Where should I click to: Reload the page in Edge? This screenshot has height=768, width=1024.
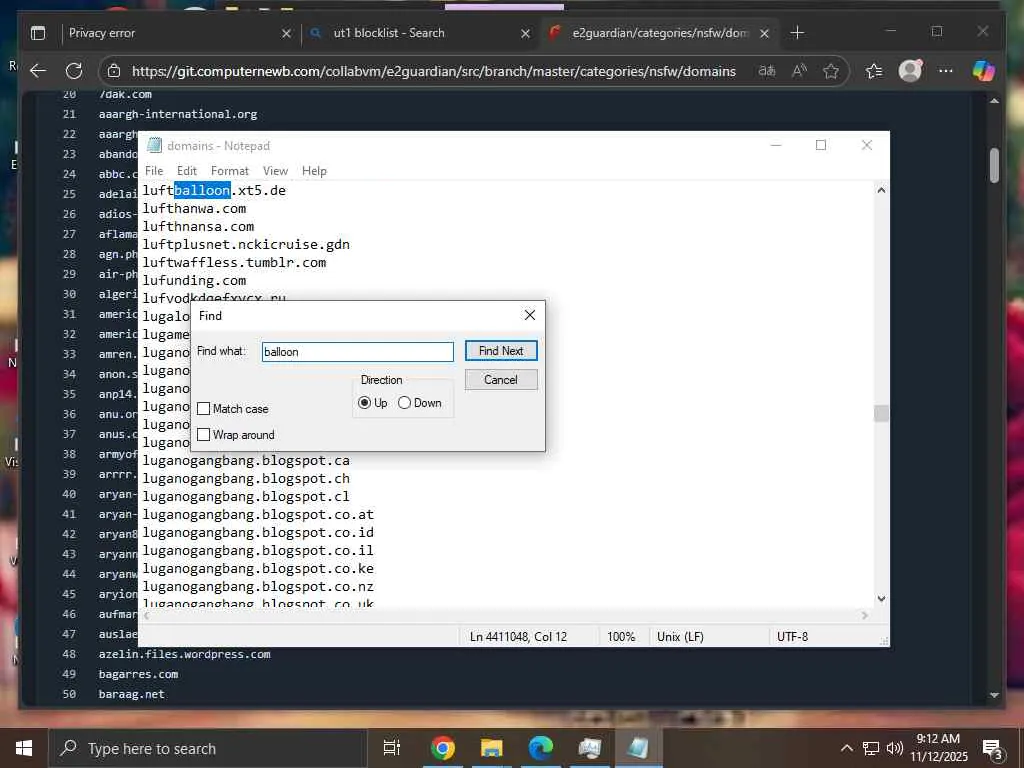coord(74,71)
